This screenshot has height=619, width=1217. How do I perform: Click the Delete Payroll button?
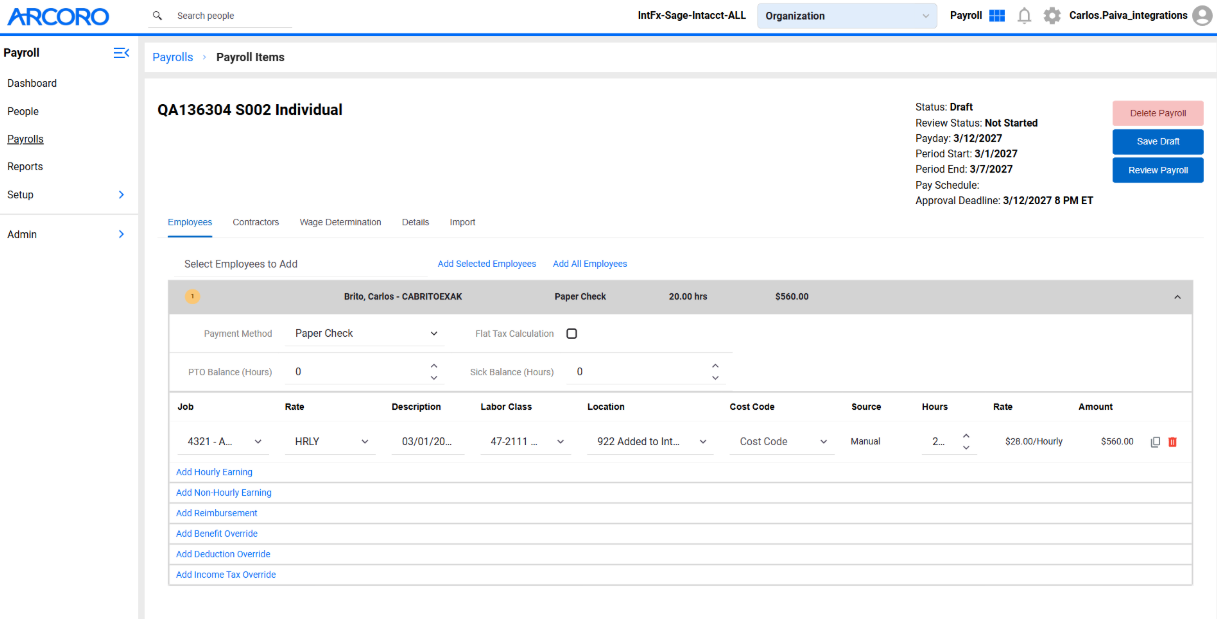pos(1158,113)
